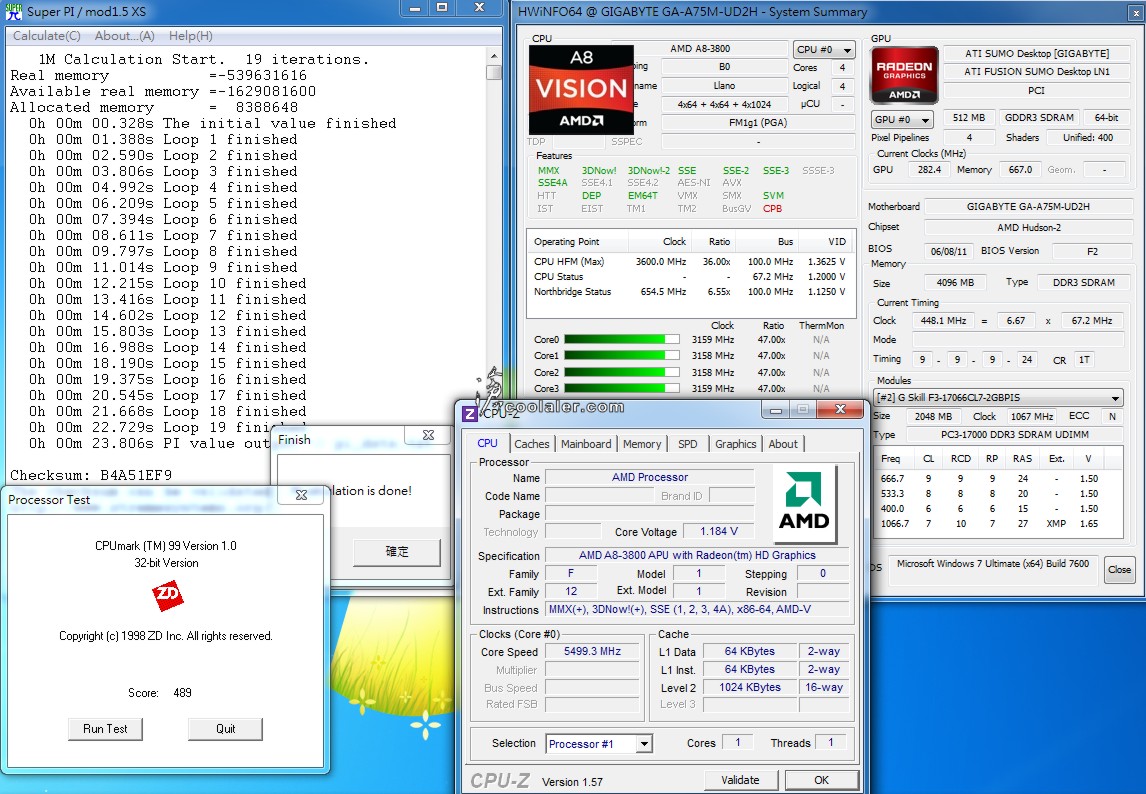Click Close in HWiNFO64 System Summary

click(1119, 570)
